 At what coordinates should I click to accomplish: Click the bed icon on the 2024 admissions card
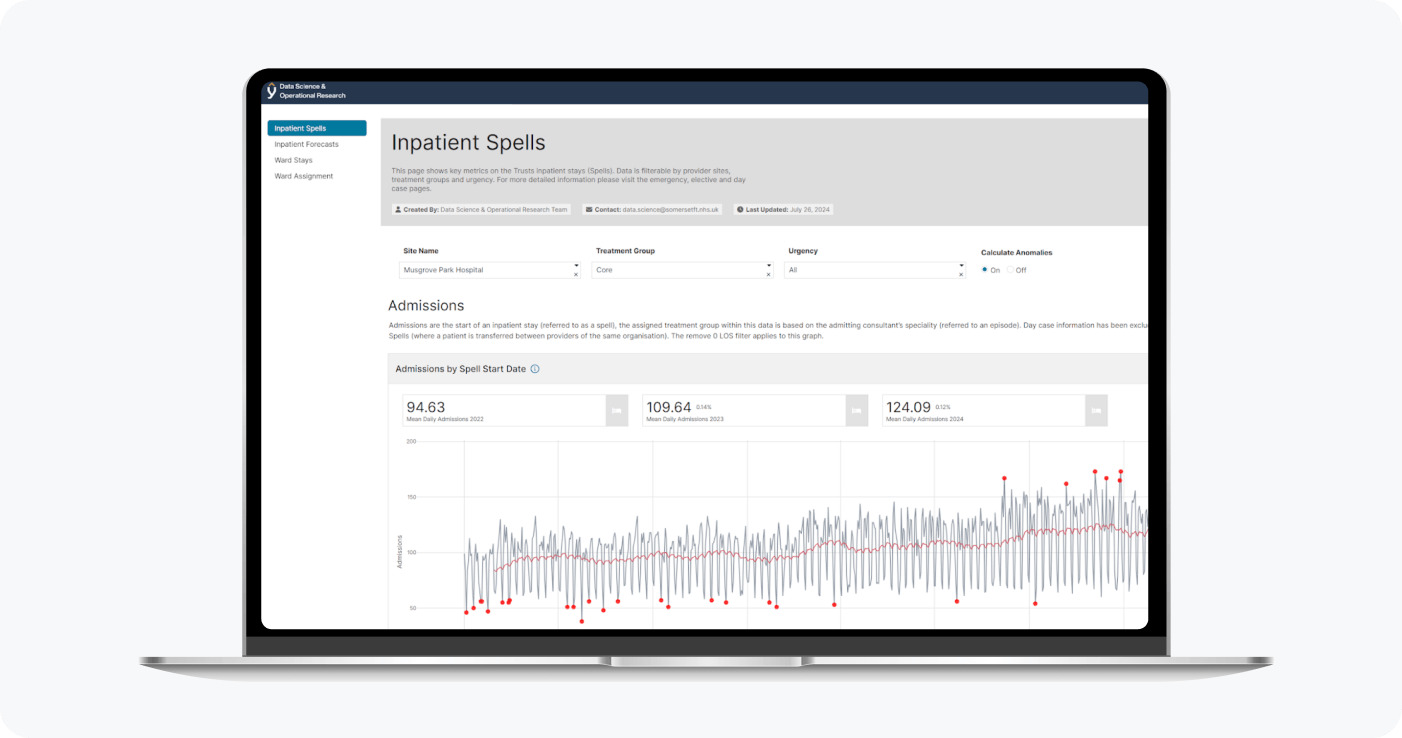point(1096,410)
